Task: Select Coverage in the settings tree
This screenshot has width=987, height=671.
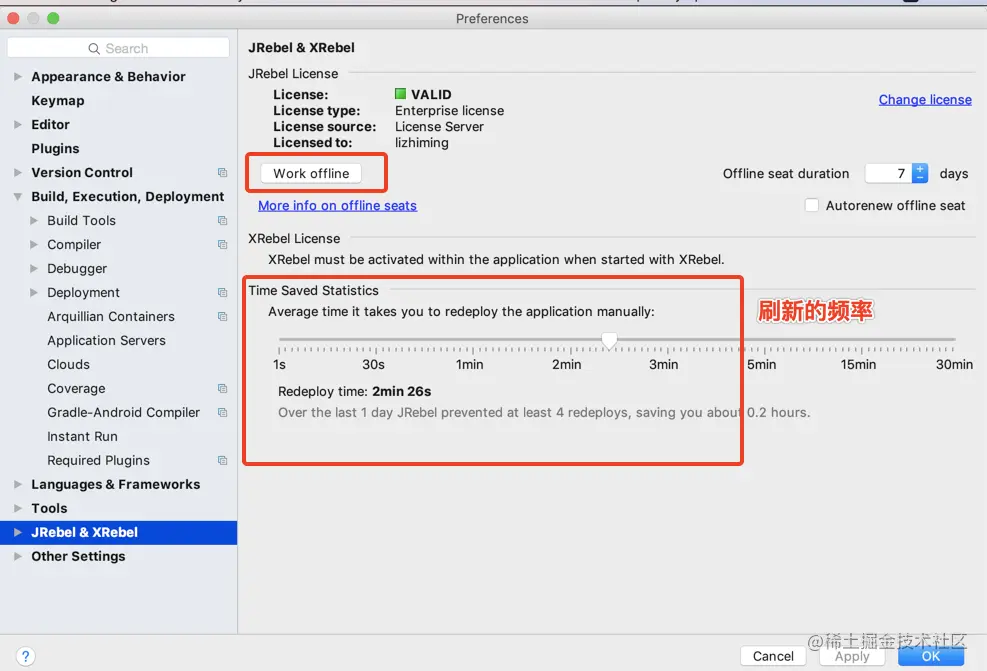Action: coord(76,388)
